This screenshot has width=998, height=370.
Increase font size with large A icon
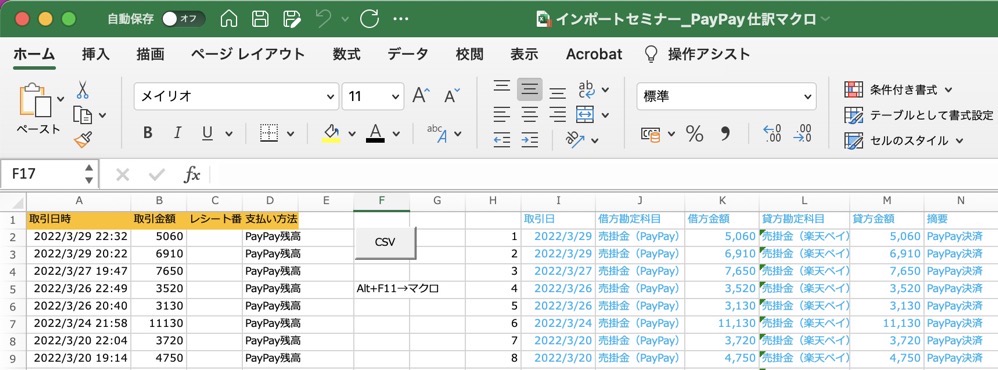(421, 96)
